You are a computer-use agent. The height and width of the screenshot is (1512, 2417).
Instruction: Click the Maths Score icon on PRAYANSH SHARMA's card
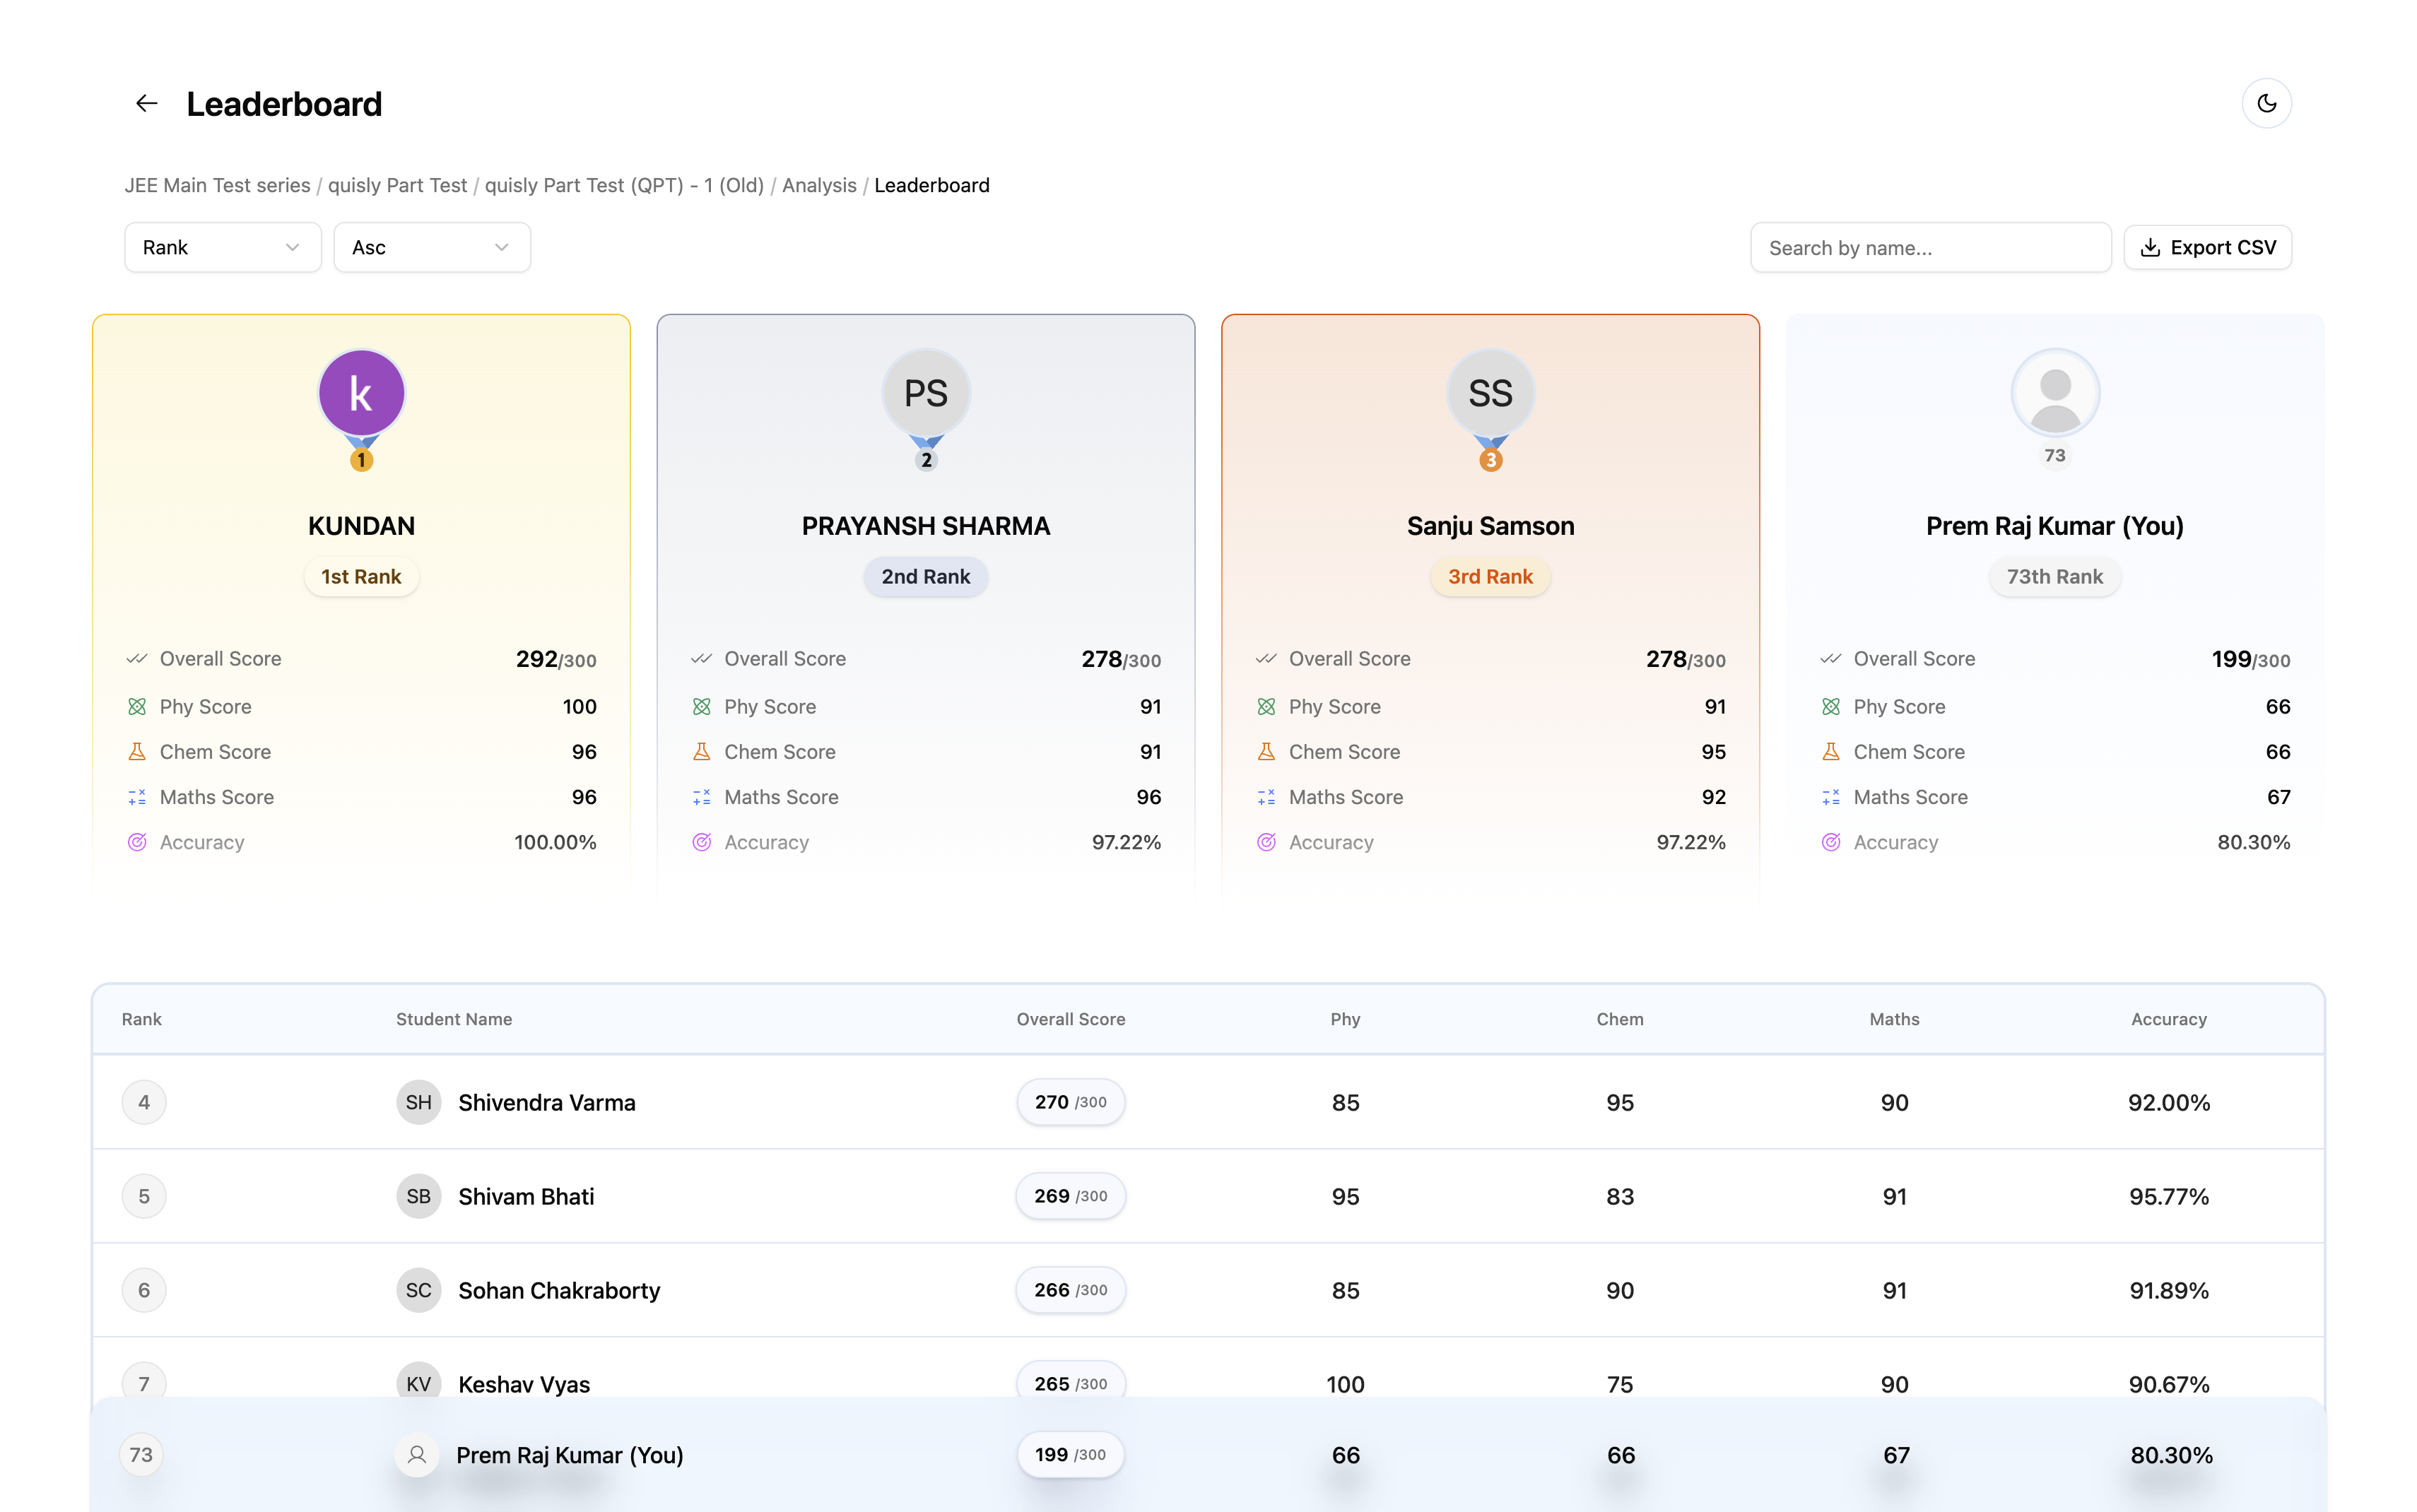(x=701, y=797)
